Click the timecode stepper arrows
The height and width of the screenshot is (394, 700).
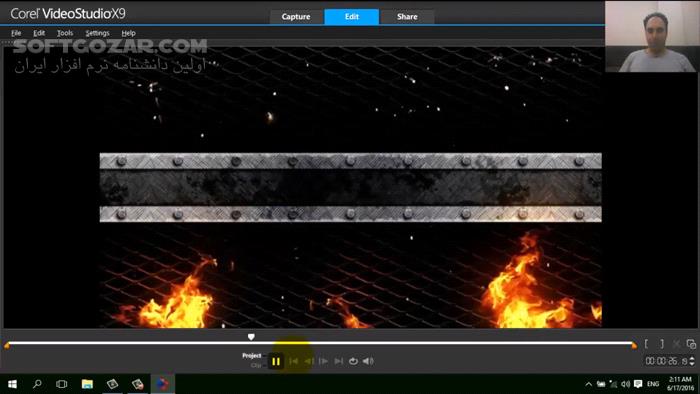pyautogui.click(x=692, y=361)
